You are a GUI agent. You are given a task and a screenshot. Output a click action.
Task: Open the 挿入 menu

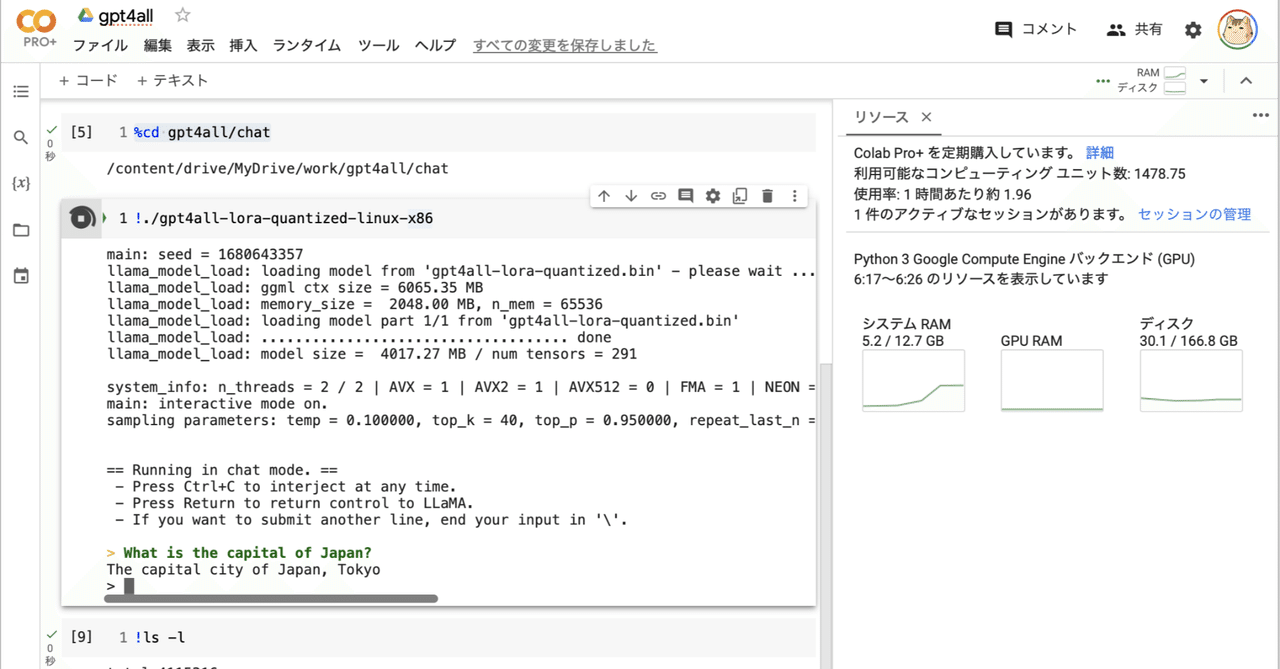[244, 45]
